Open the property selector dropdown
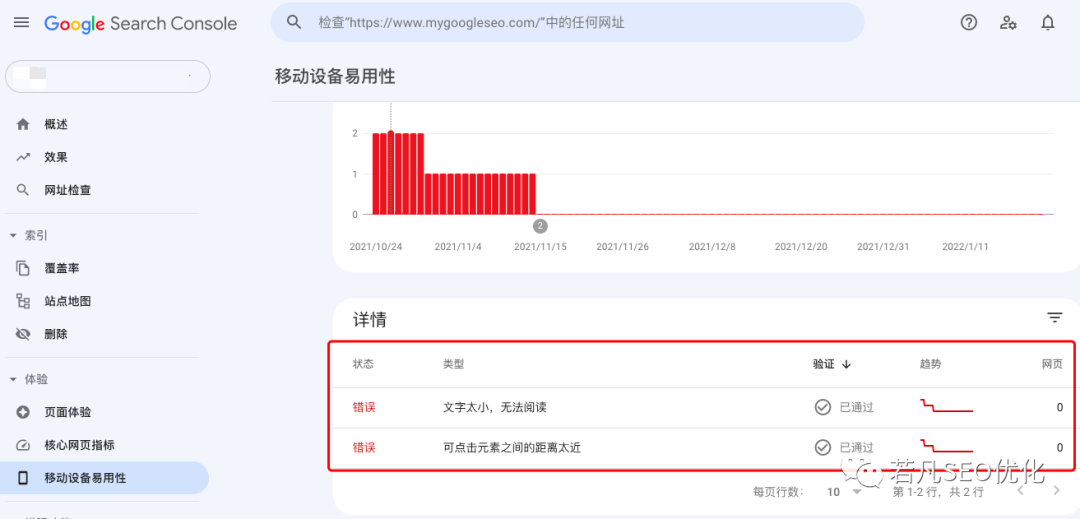 [107, 76]
